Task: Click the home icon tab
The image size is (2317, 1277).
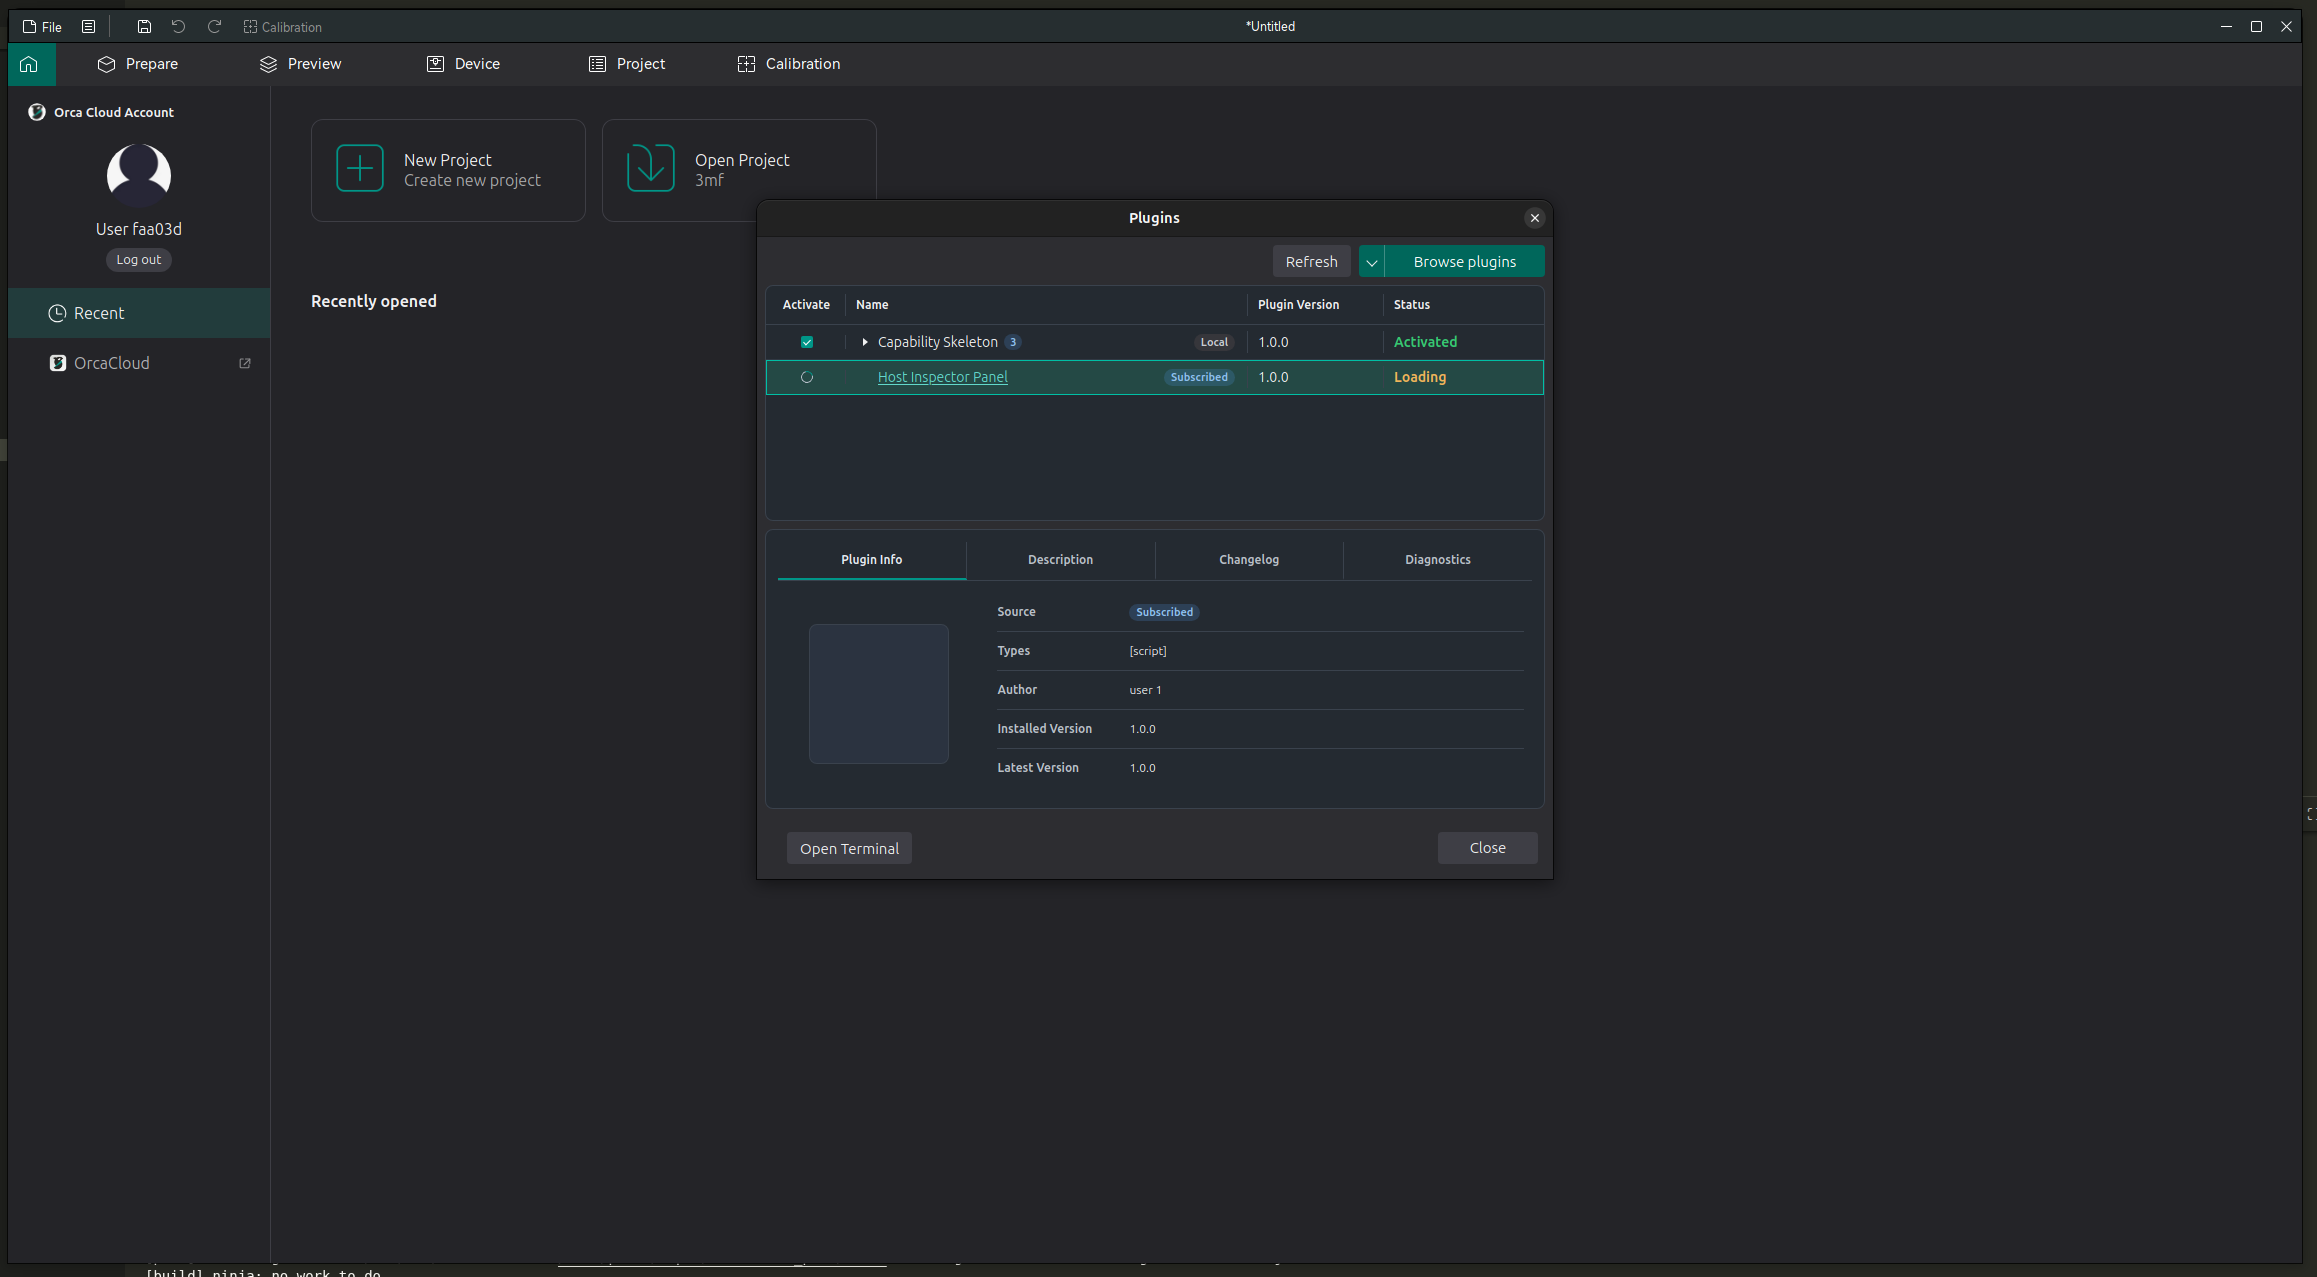Action: pyautogui.click(x=29, y=64)
